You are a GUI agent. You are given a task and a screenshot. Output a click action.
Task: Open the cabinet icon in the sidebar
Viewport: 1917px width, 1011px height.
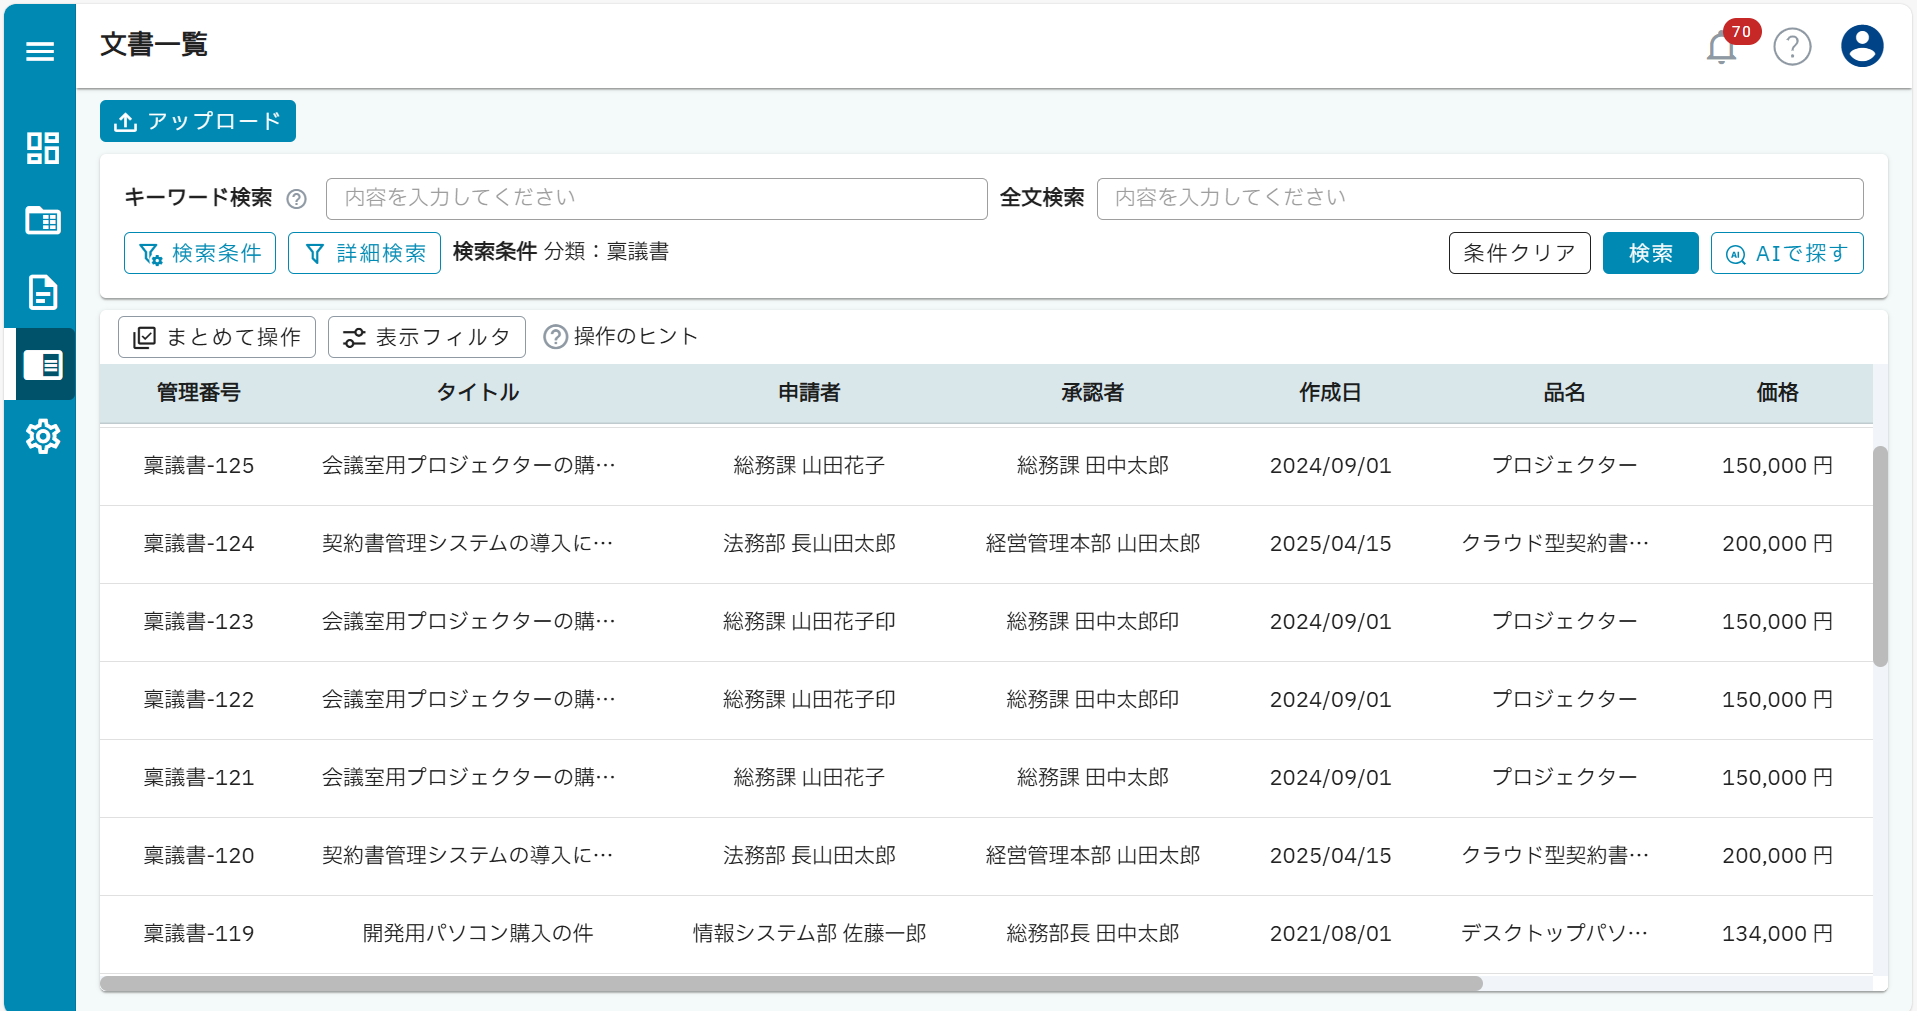(41, 221)
